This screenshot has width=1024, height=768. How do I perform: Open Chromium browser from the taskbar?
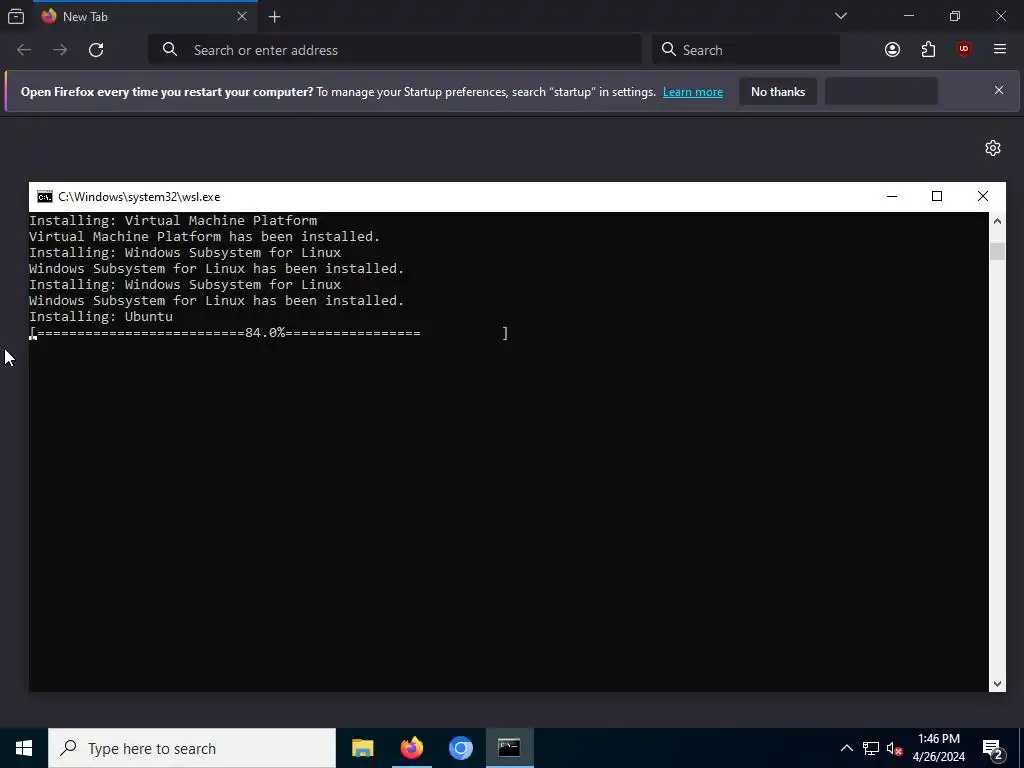[x=460, y=748]
